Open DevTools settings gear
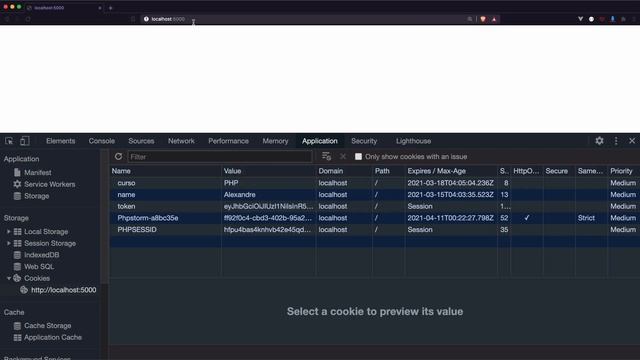The image size is (640, 360). [599, 141]
